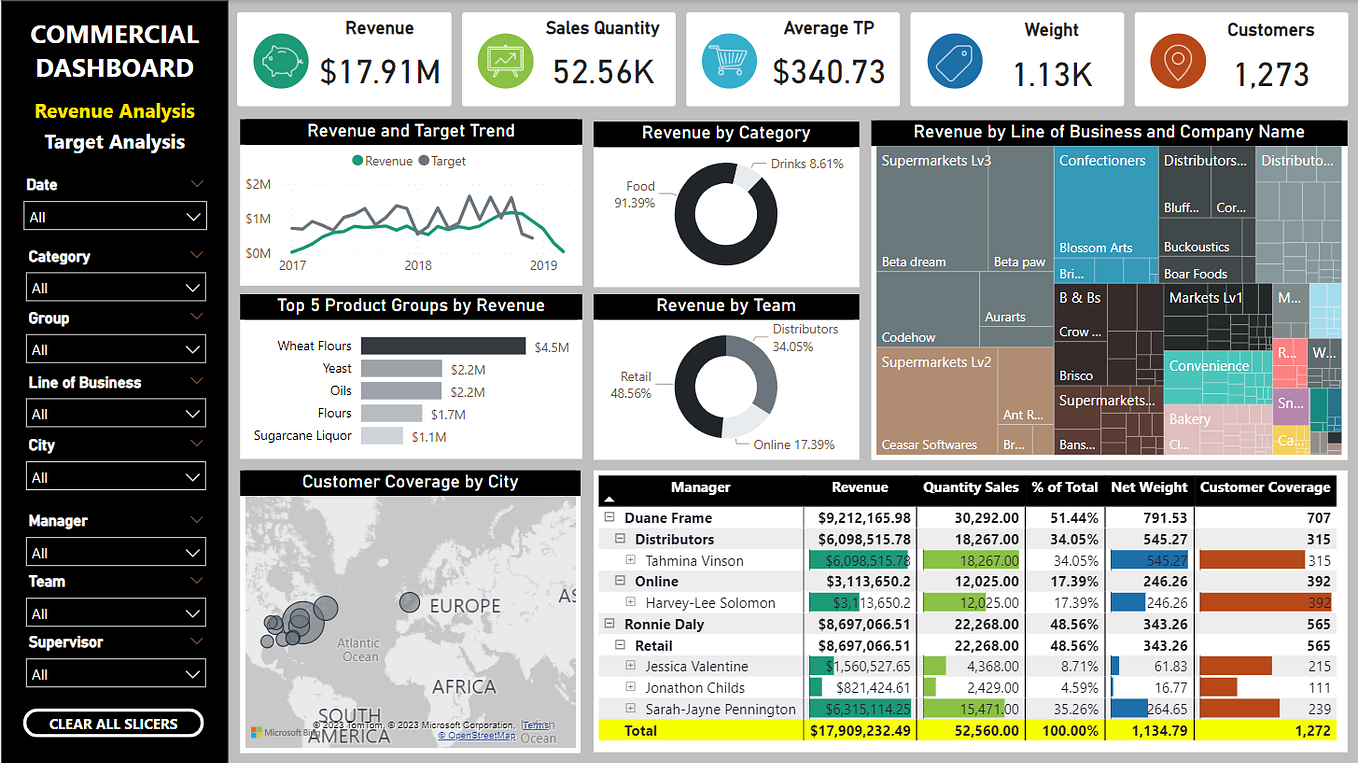The width and height of the screenshot is (1358, 763).
Task: Select the Revenue Analysis page link
Action: pyautogui.click(x=113, y=112)
